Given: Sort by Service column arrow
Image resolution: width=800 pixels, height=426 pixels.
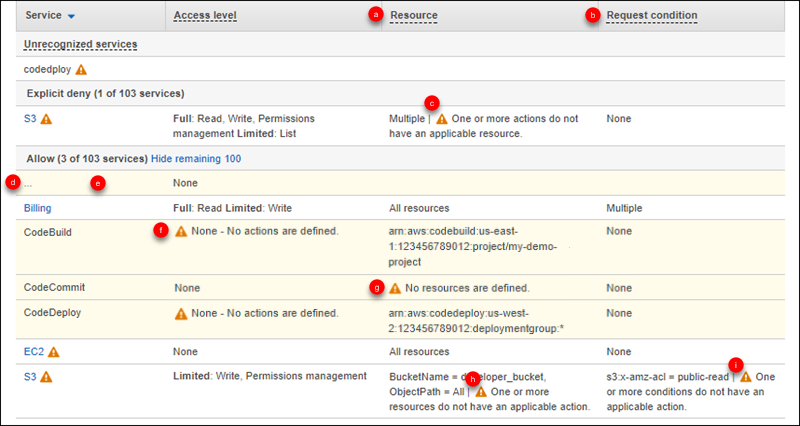Looking at the screenshot, I should (x=74, y=17).
